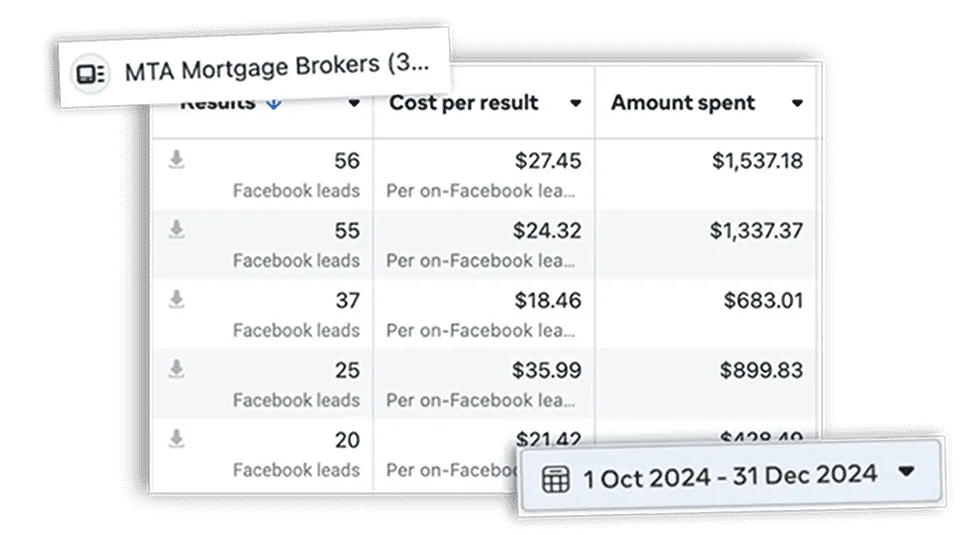Sort by the Amount spent header
This screenshot has width=972, height=535.
[683, 103]
